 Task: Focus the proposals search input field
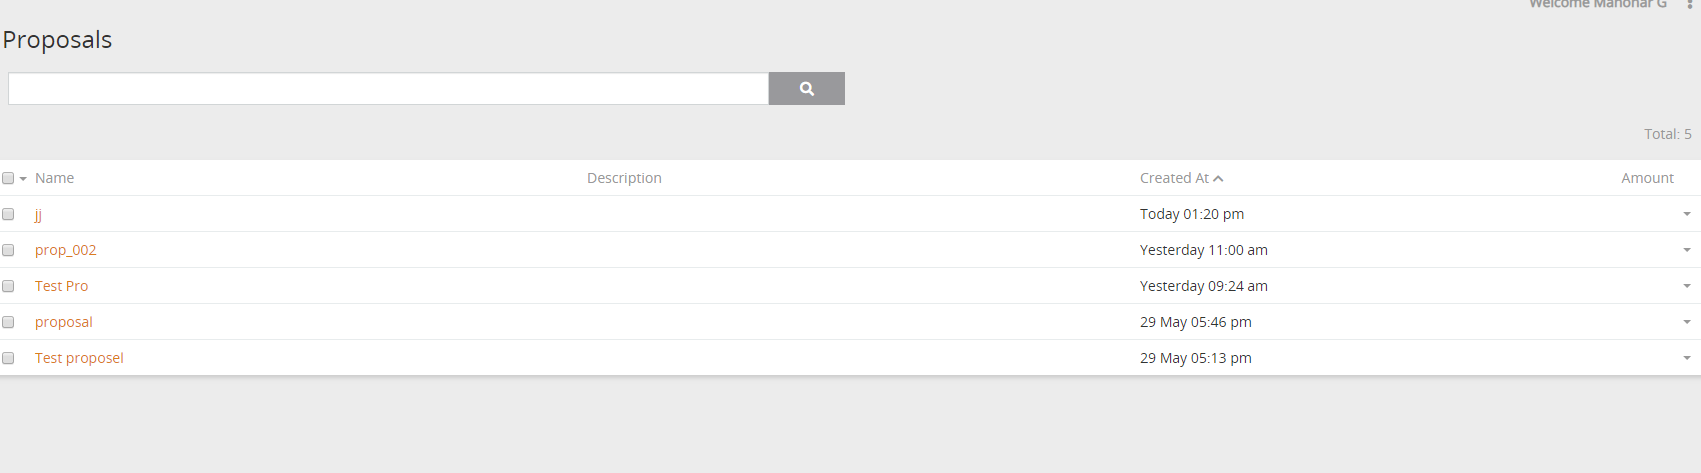(x=388, y=89)
